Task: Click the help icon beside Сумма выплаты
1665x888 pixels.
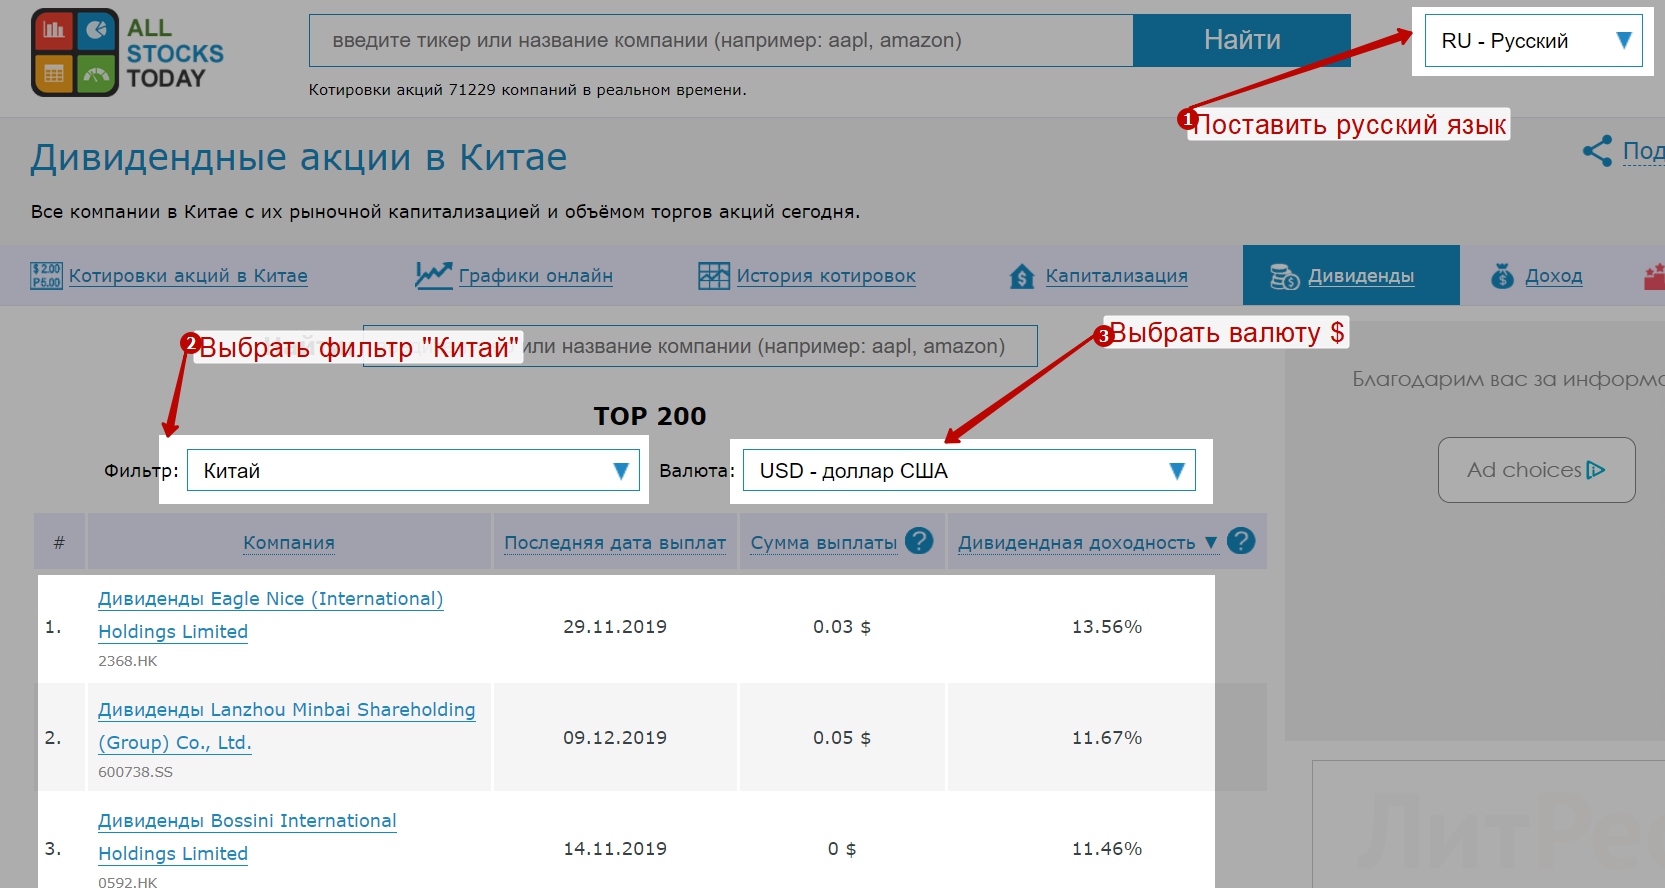Action: [x=918, y=541]
